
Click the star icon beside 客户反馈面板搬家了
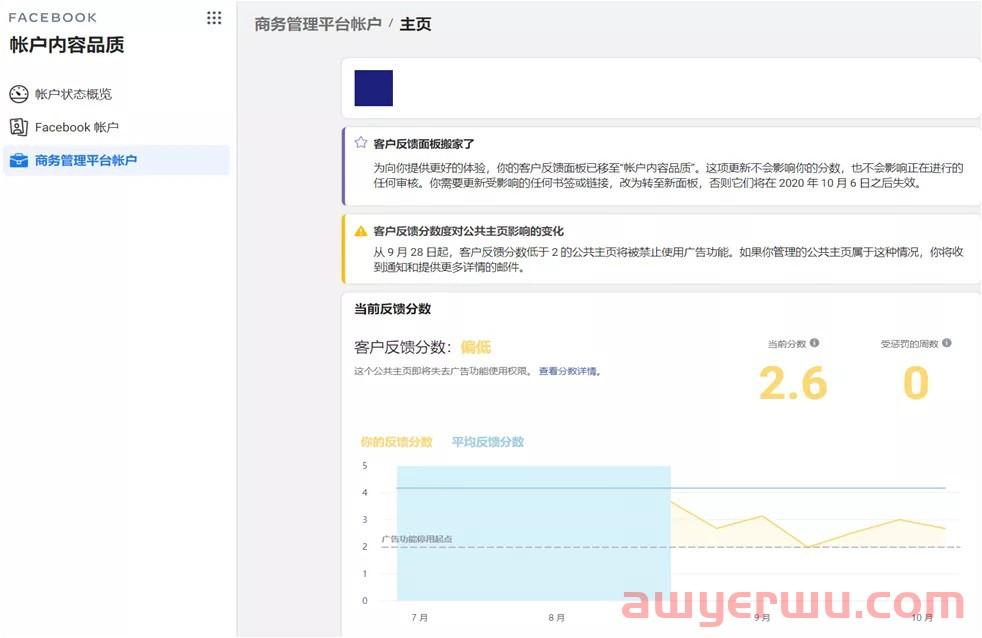[x=361, y=143]
